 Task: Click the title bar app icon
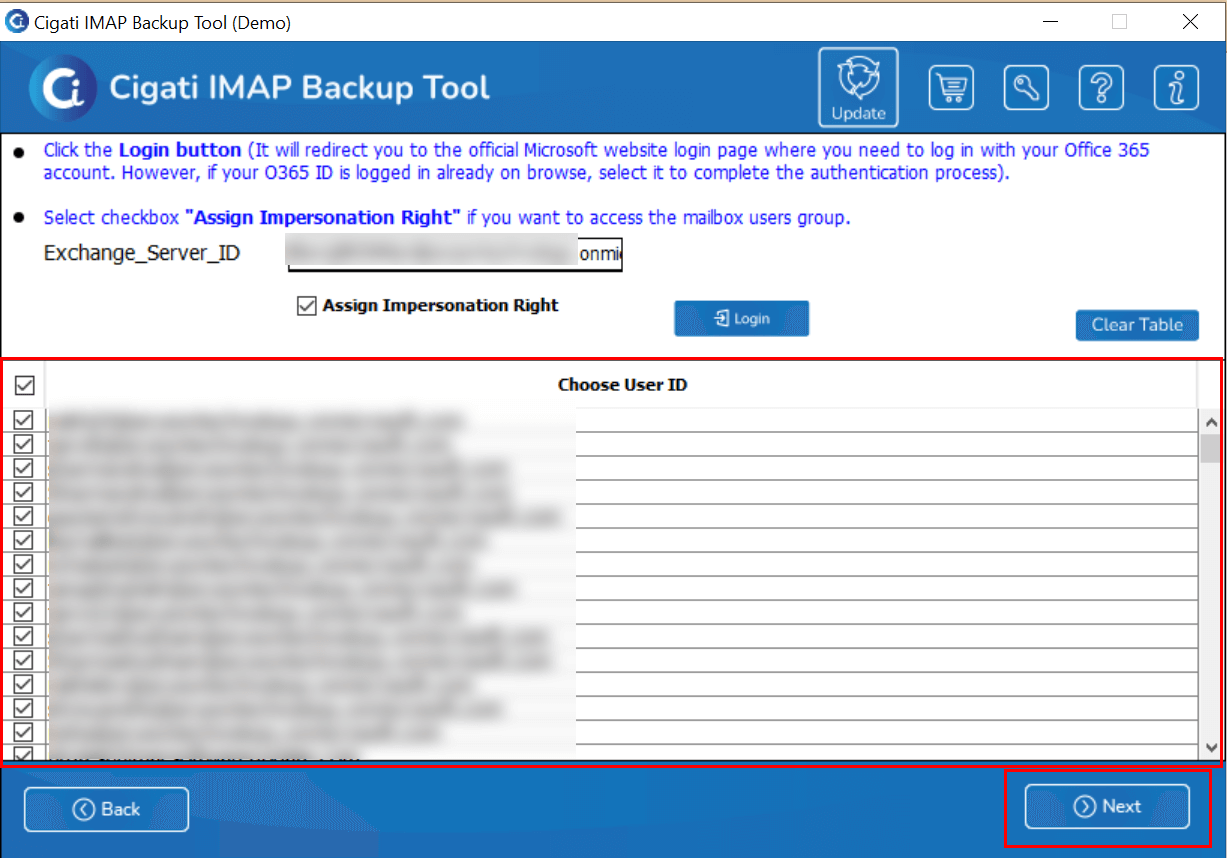click(x=16, y=21)
